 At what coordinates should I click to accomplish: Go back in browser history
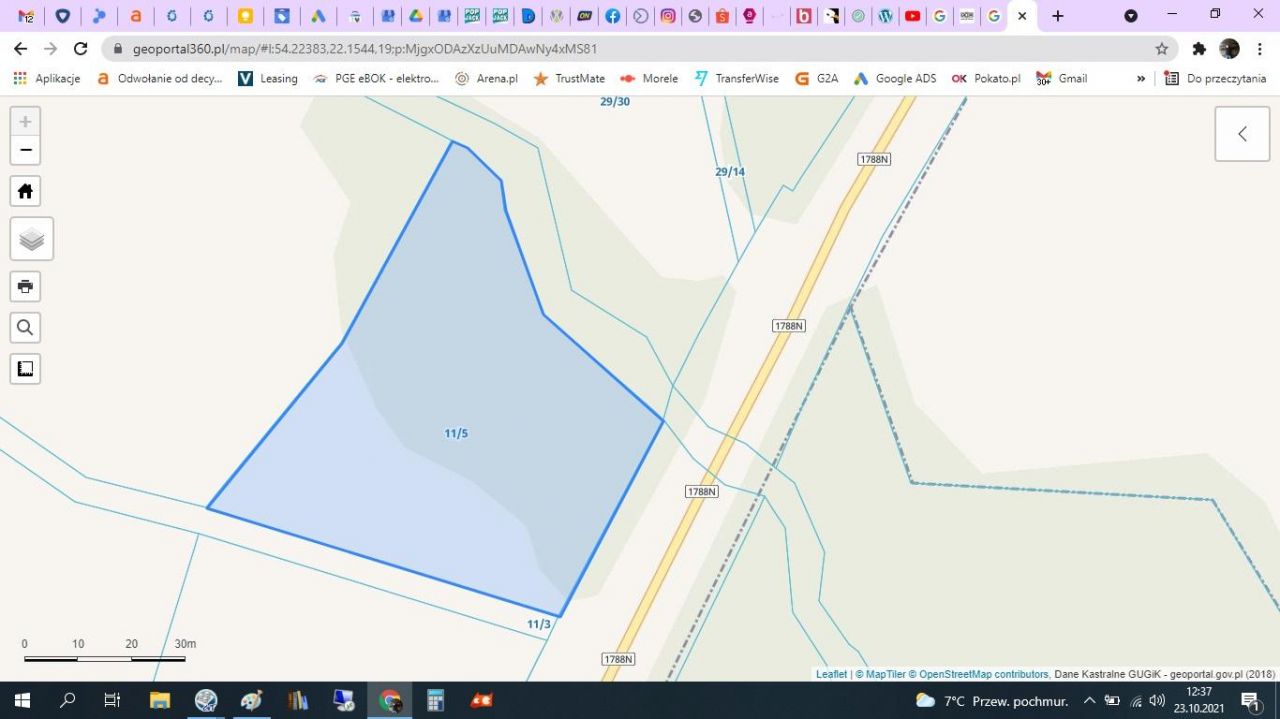(20, 48)
